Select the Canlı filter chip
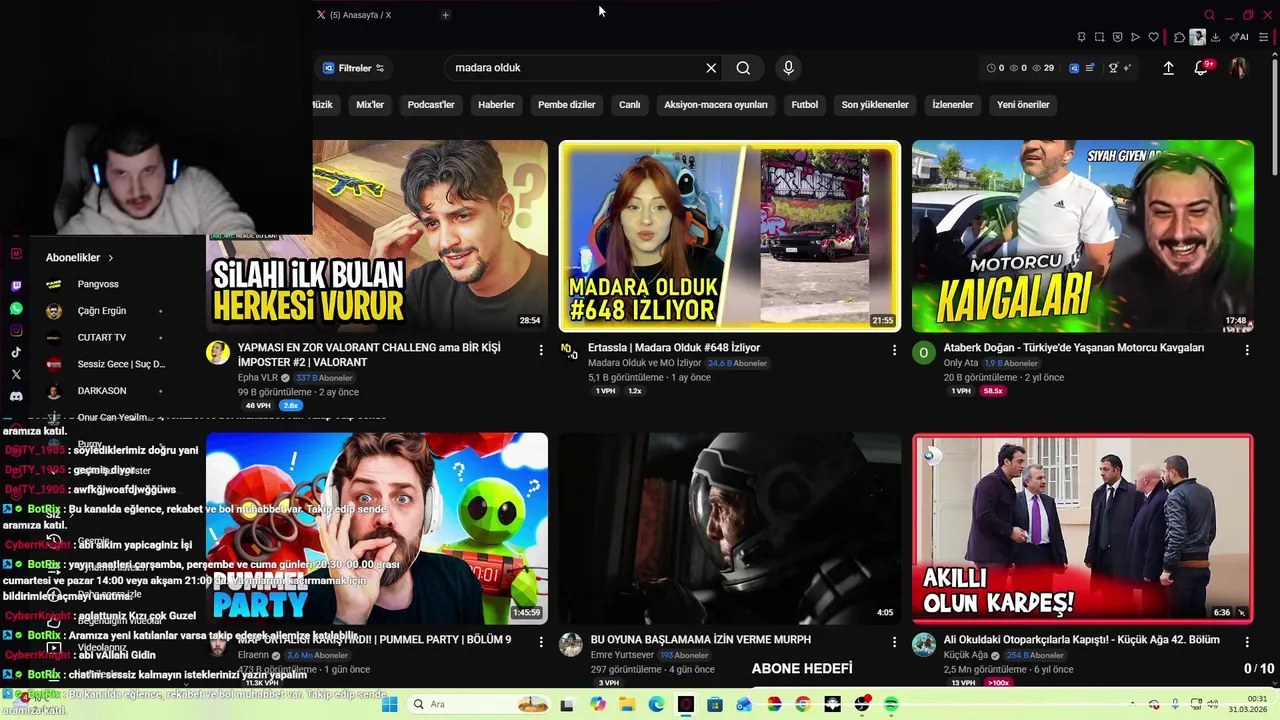This screenshot has width=1280, height=720. point(629,105)
